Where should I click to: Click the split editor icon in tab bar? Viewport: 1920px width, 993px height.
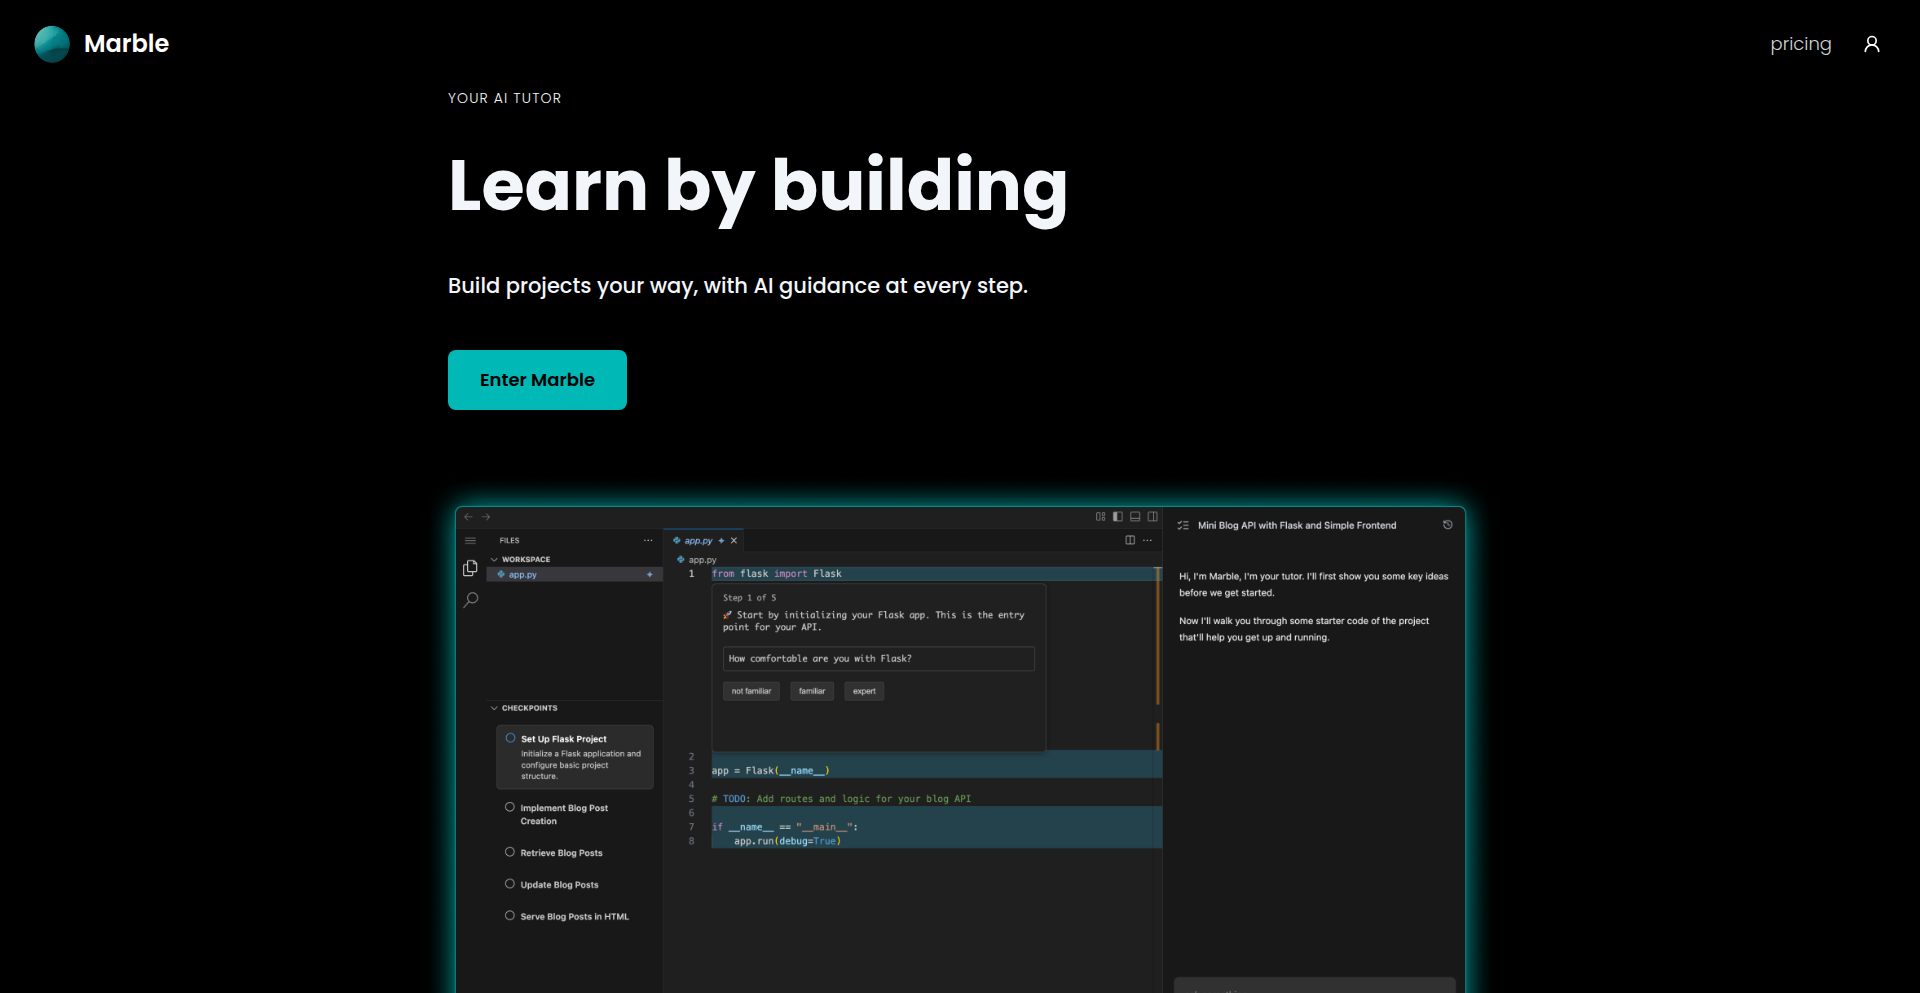[x=1130, y=540]
